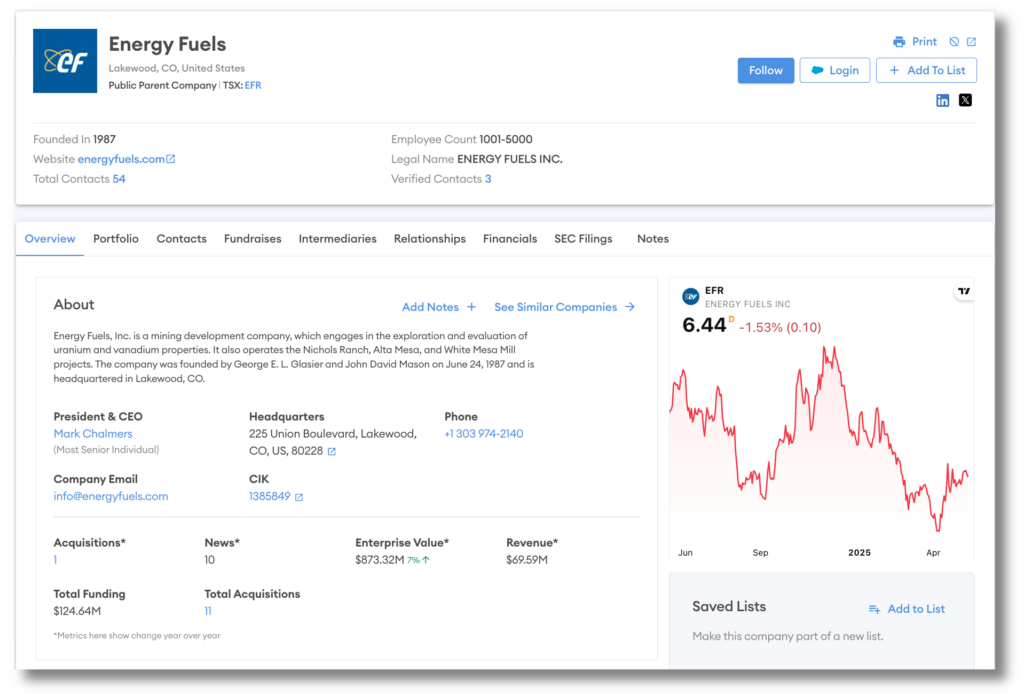
Task: Open the X (Twitter) profile icon
Action: 965,100
